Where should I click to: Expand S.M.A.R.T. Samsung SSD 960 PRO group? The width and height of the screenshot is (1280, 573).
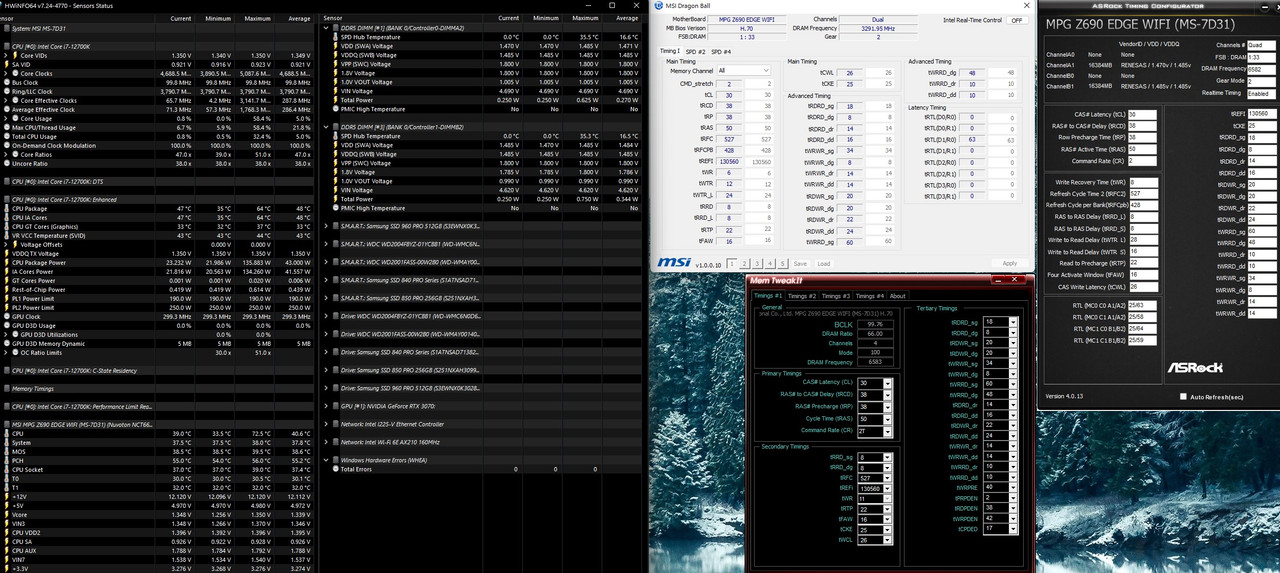click(328, 226)
